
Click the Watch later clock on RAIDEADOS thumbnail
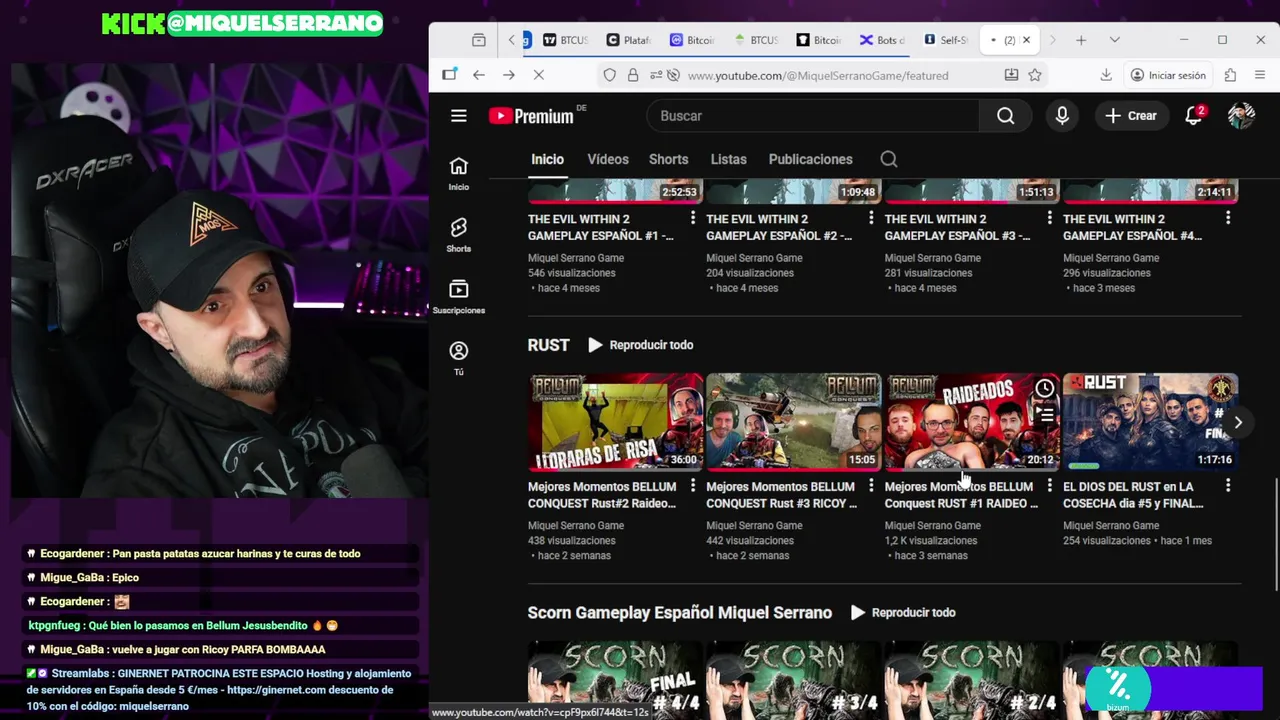pyautogui.click(x=1044, y=389)
